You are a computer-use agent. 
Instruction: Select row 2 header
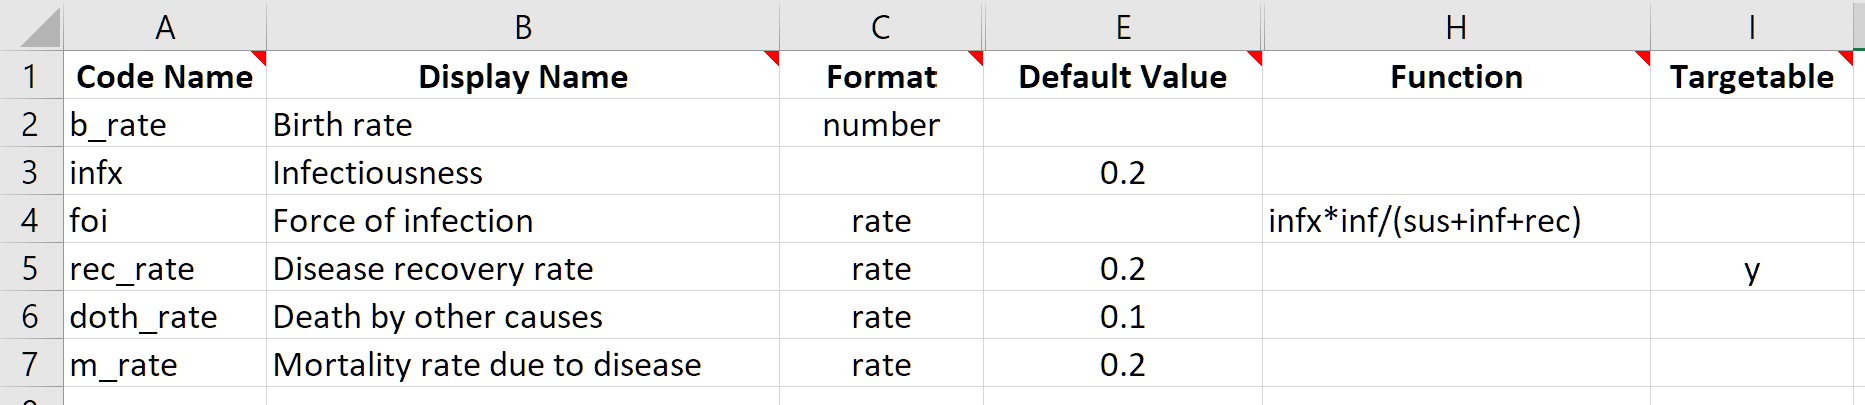click(x=31, y=123)
